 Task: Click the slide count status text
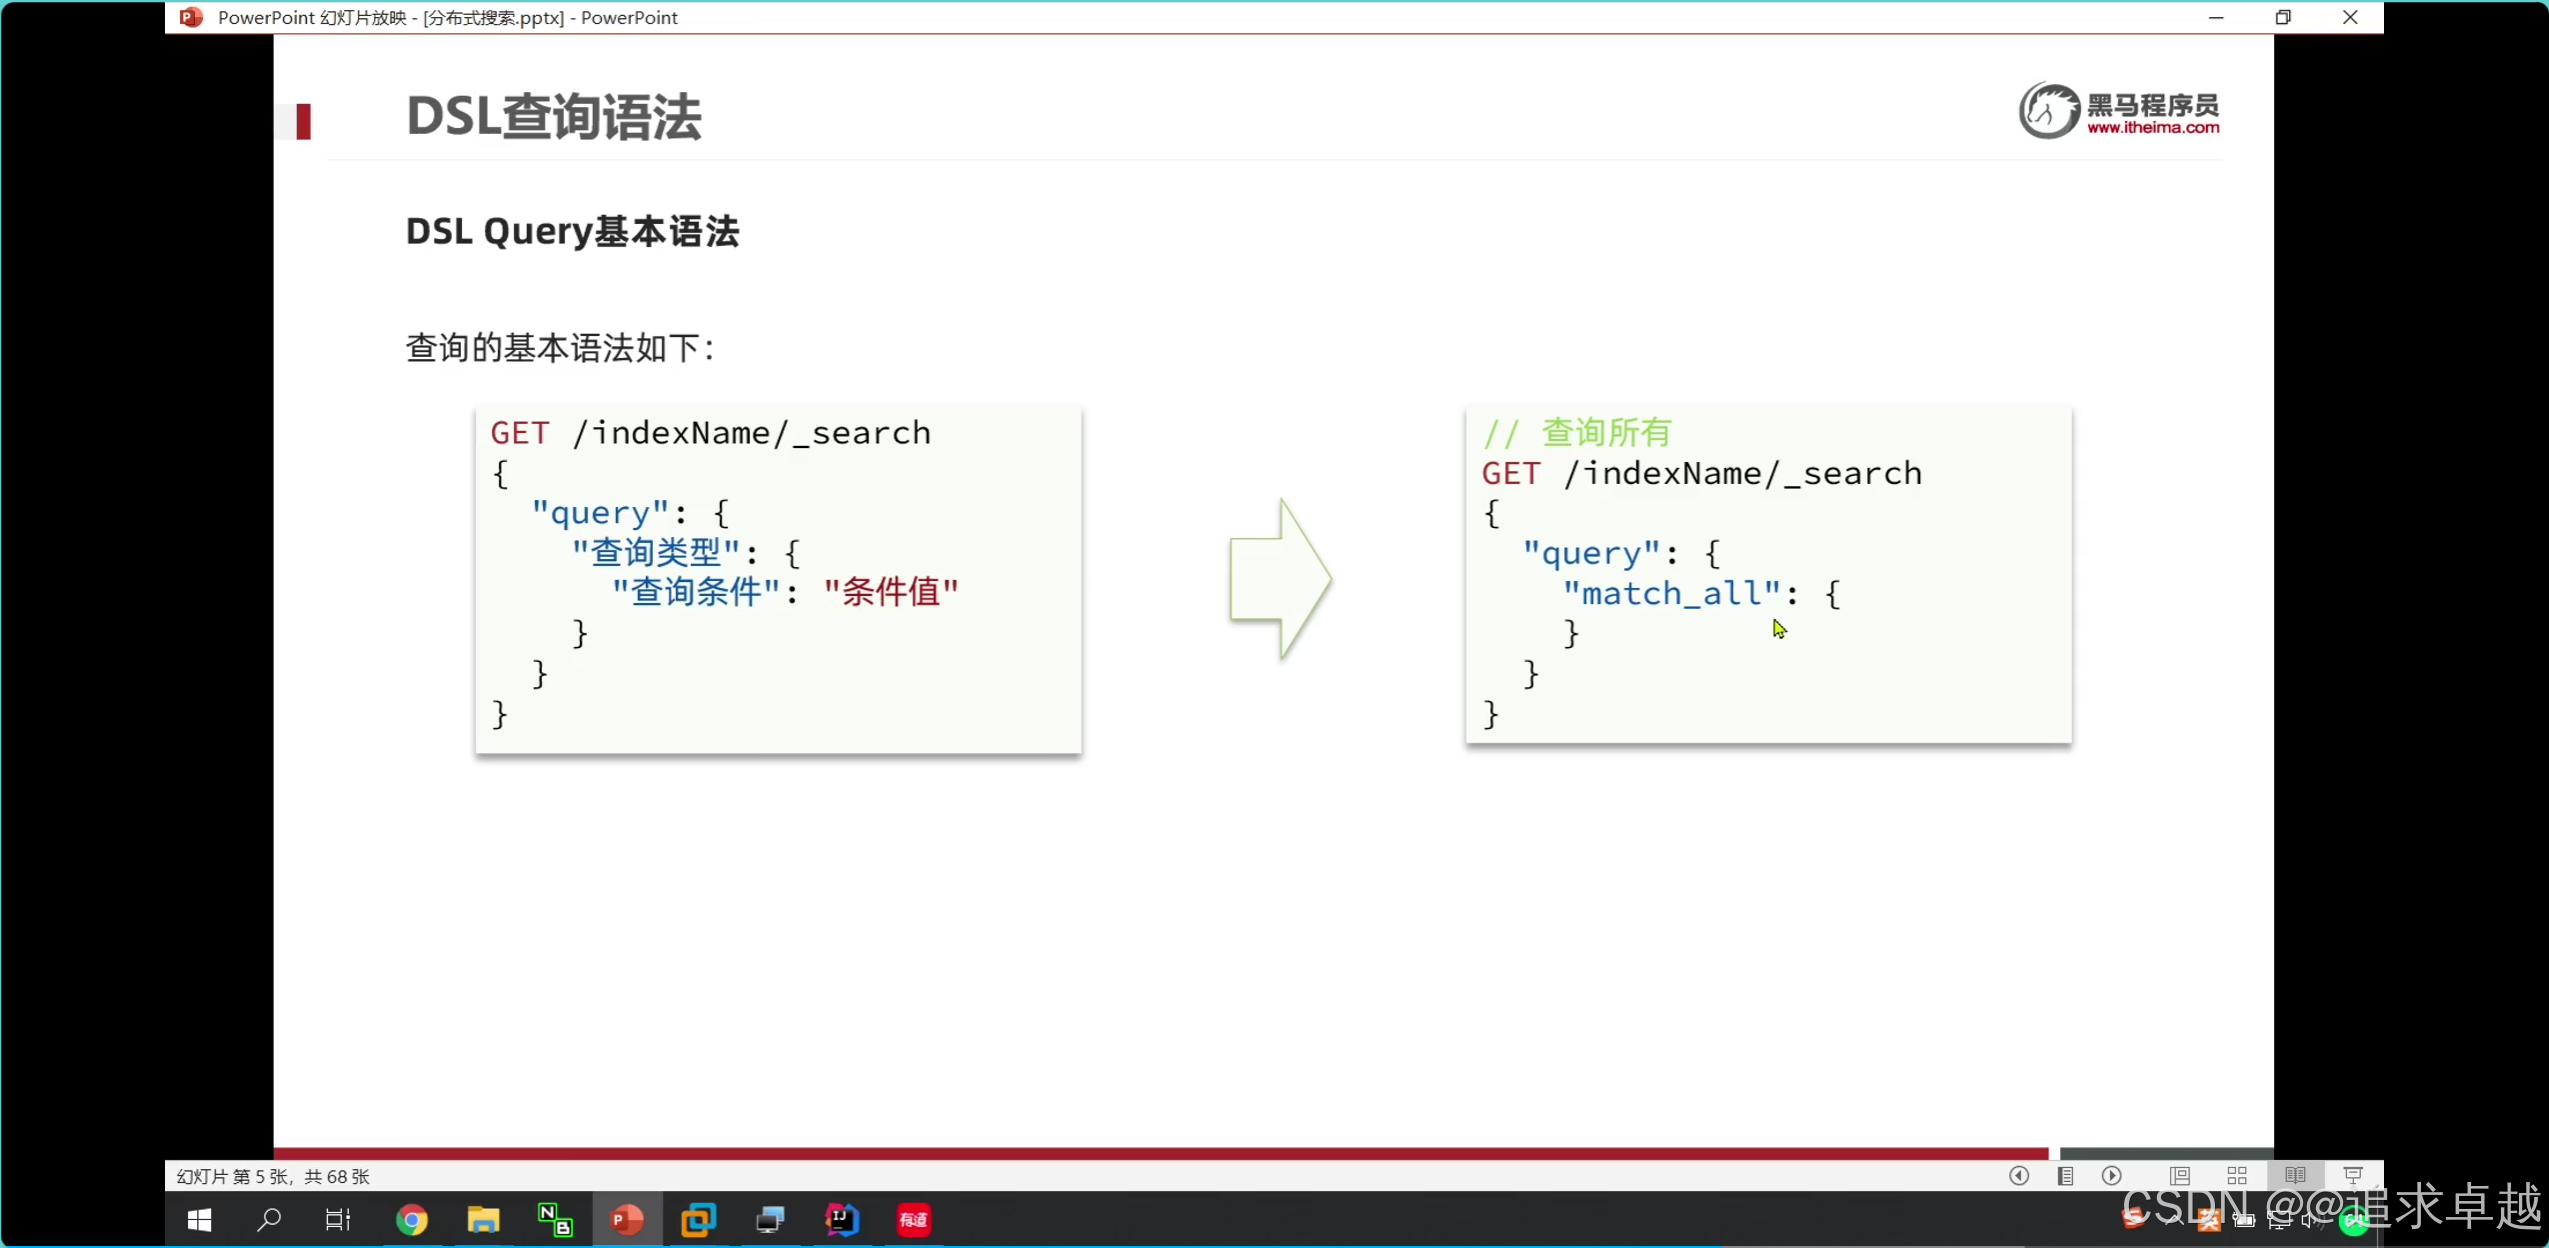click(273, 1176)
